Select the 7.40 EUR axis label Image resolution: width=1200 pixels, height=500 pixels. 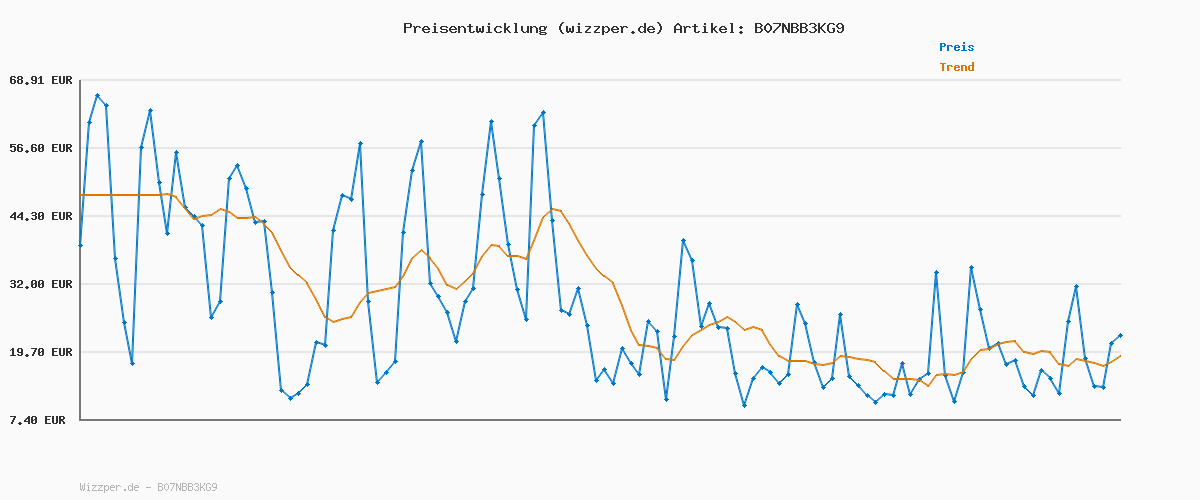40,420
